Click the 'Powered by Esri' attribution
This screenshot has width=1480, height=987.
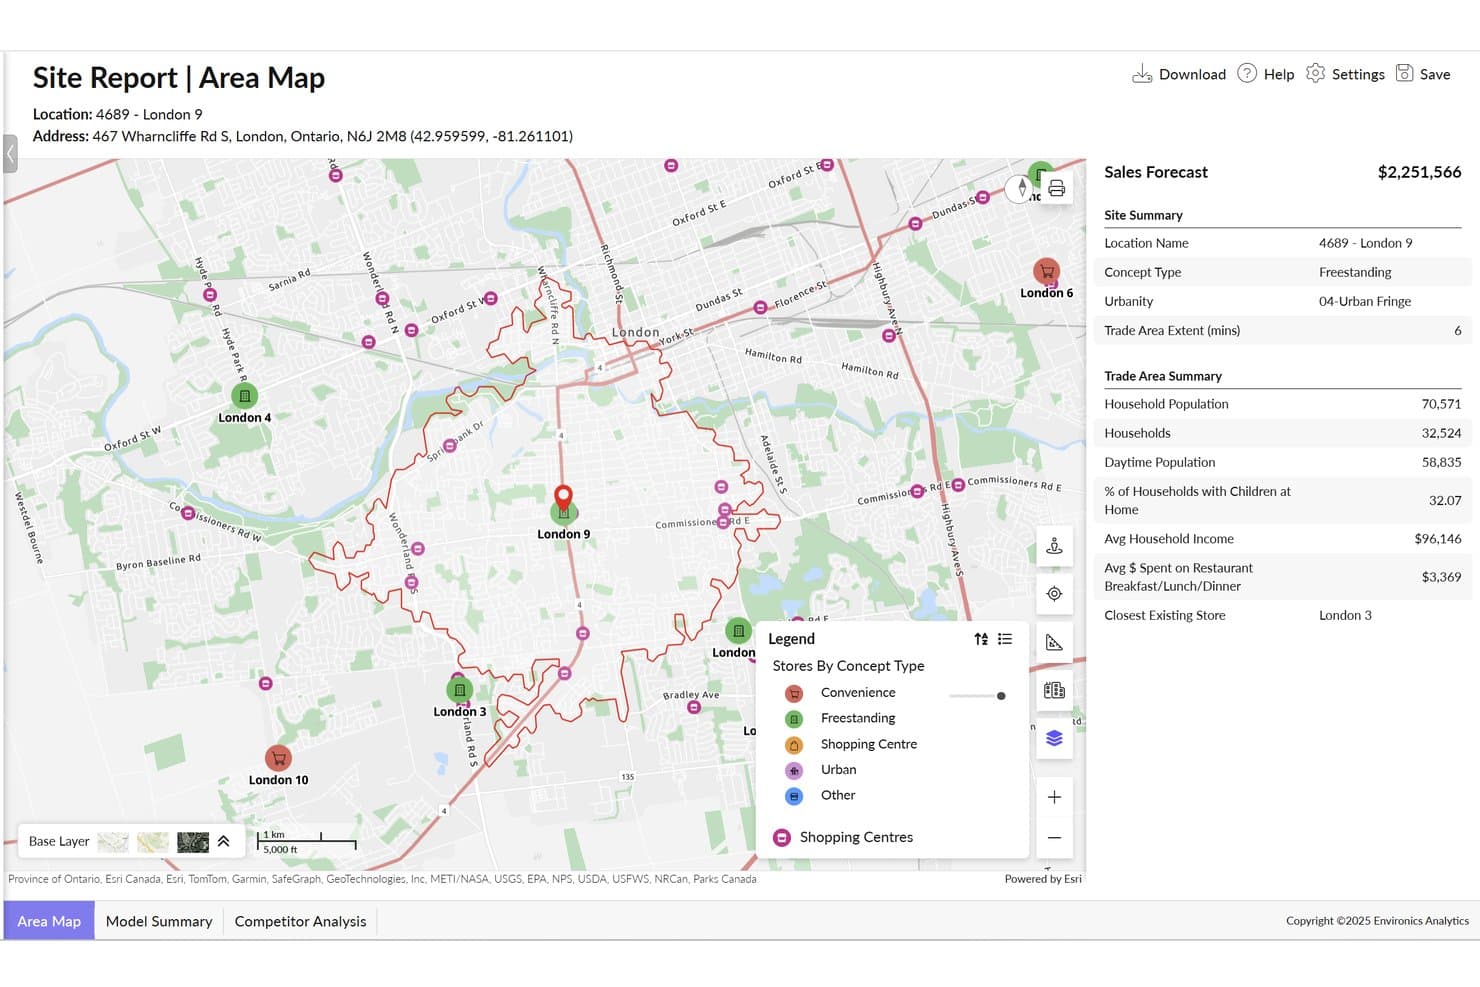click(x=1043, y=879)
